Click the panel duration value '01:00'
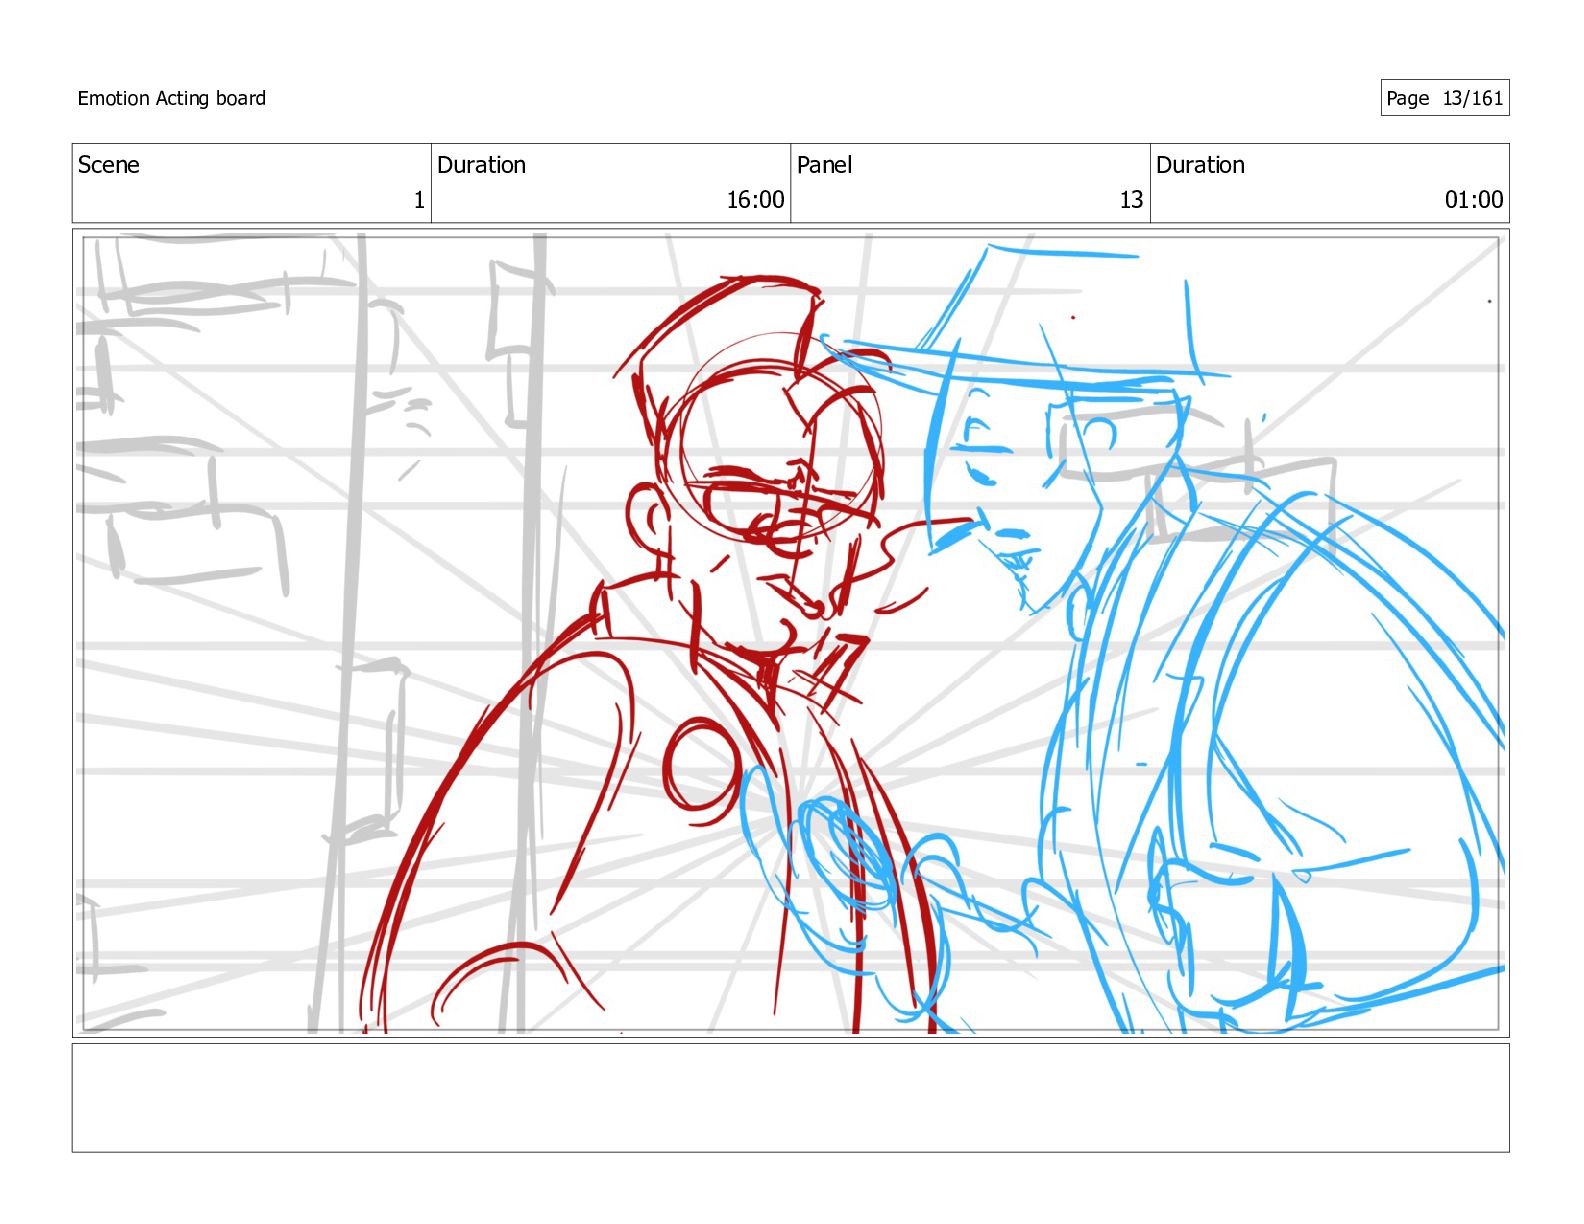The width and height of the screenshot is (1584, 1224). point(1474,200)
